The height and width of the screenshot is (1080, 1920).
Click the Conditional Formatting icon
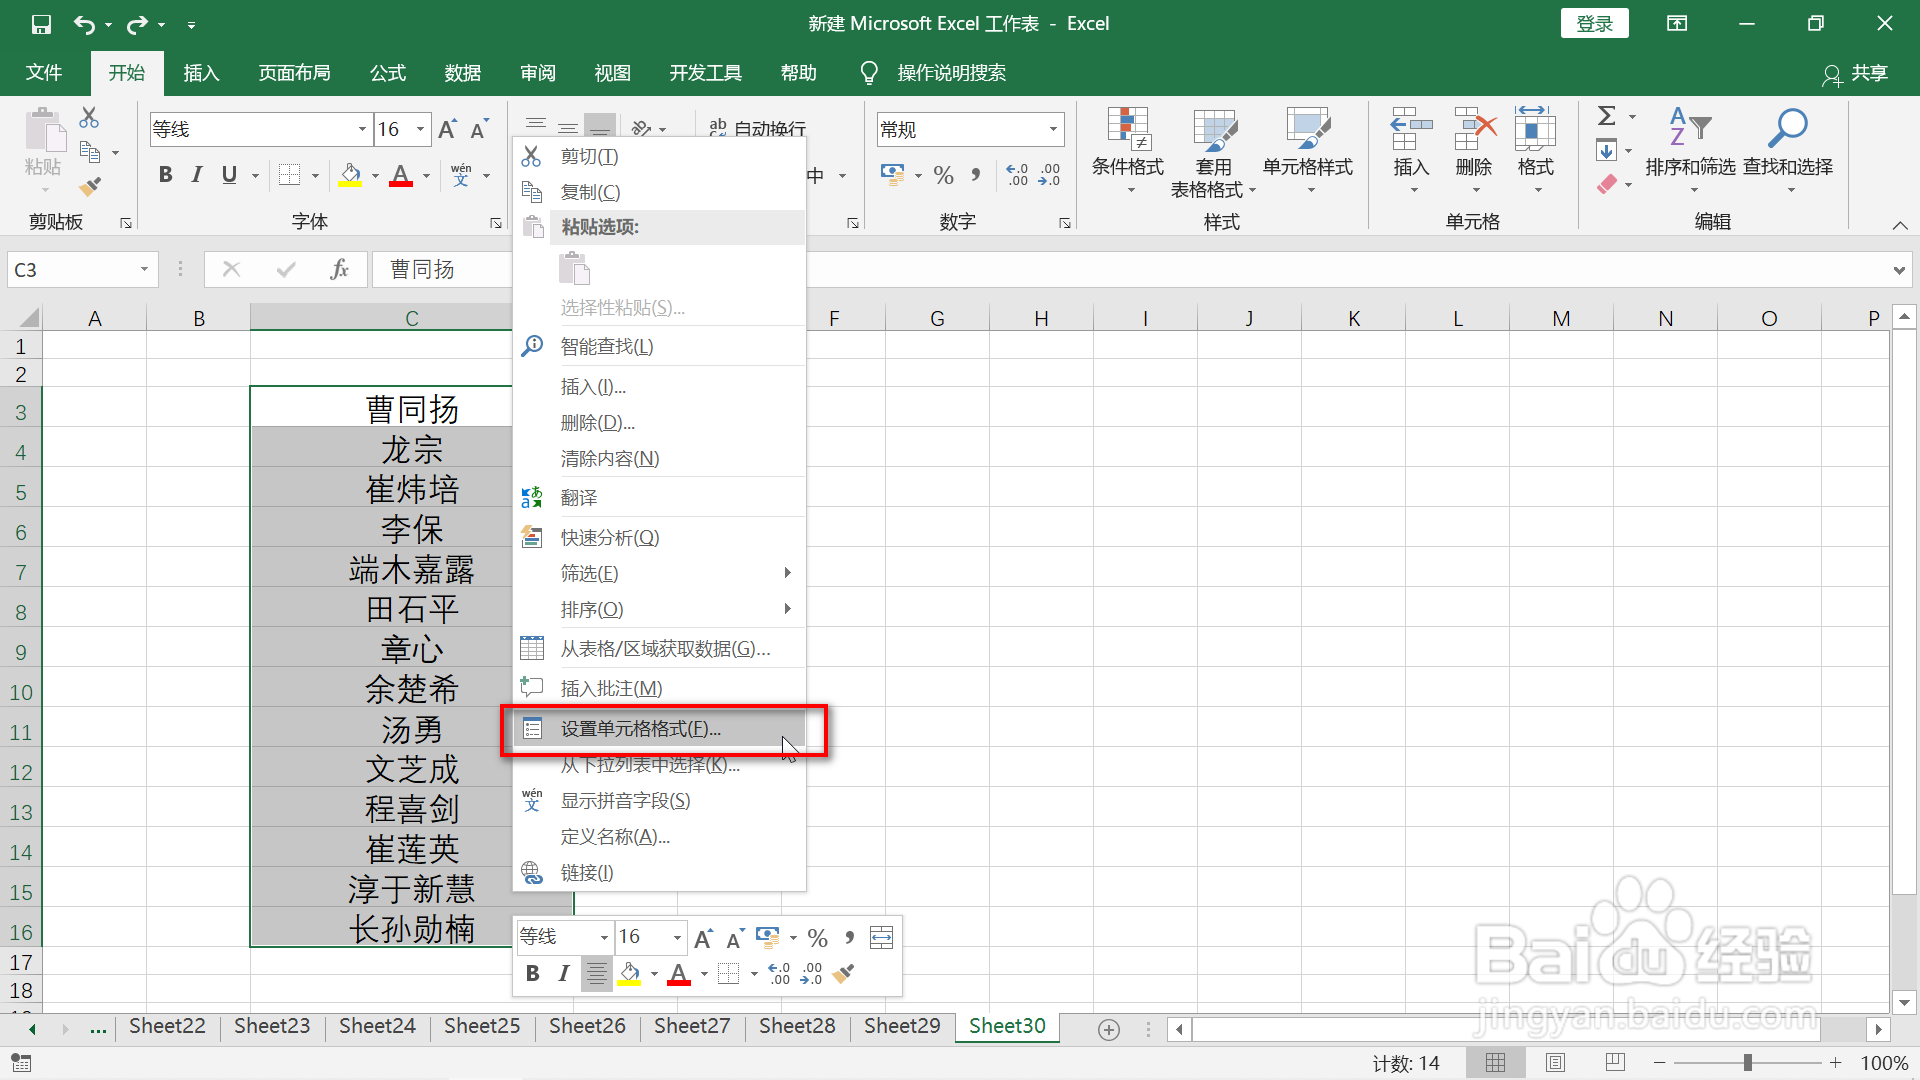(x=1127, y=130)
